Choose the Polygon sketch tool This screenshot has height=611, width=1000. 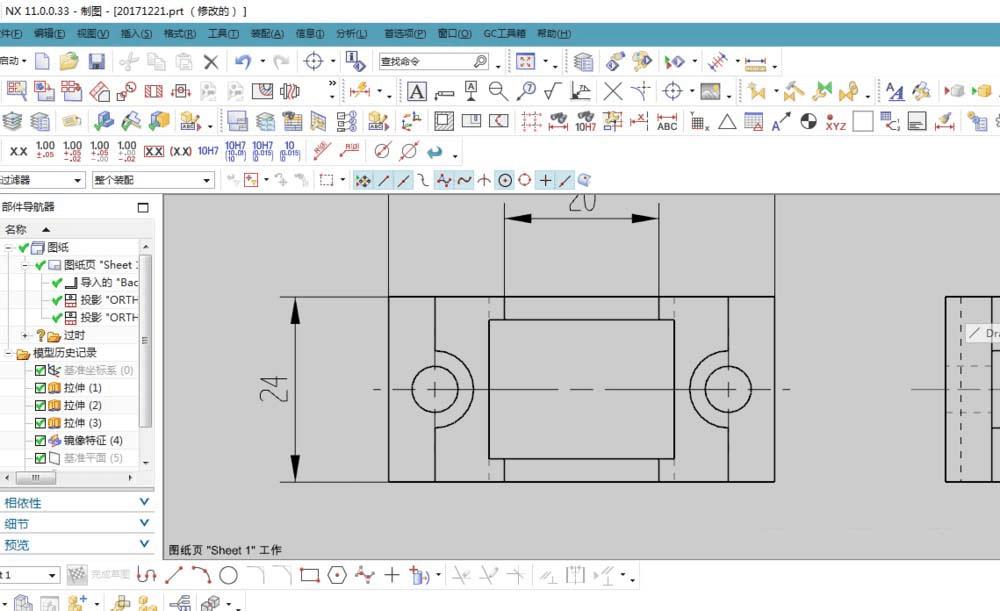337,575
